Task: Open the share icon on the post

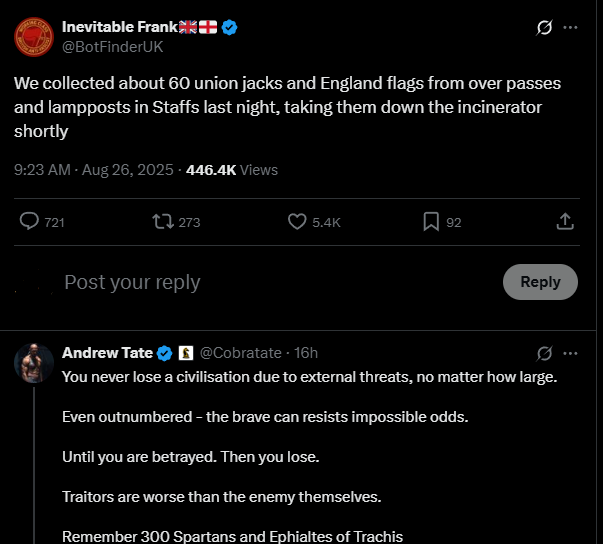Action: pos(564,221)
